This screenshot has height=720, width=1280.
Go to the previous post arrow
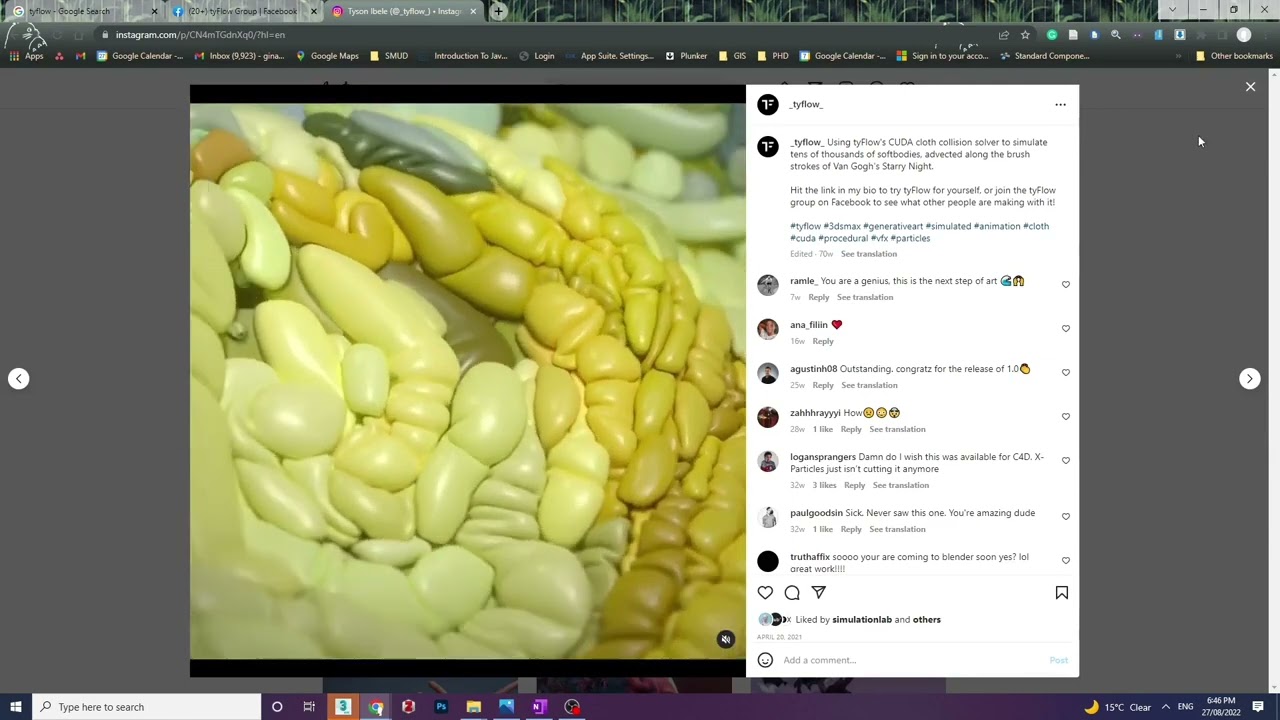coord(19,378)
